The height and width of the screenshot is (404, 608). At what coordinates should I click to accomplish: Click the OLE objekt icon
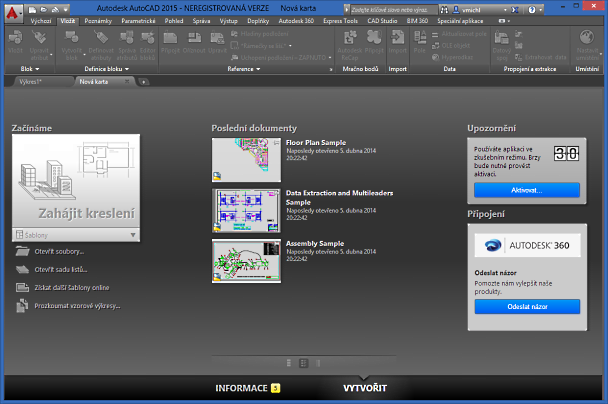435,46
